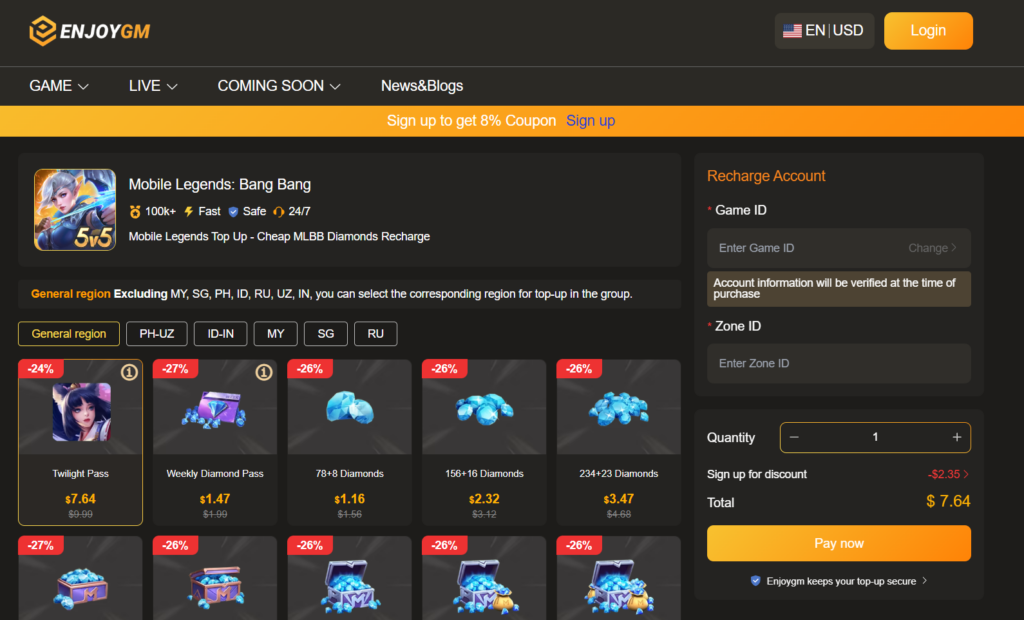Click the US flag language icon

coord(792,31)
